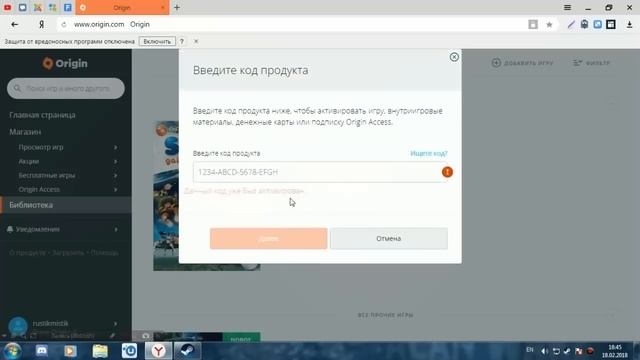
Task: Expand 'Акции' submenu arrow
Action: (116, 162)
